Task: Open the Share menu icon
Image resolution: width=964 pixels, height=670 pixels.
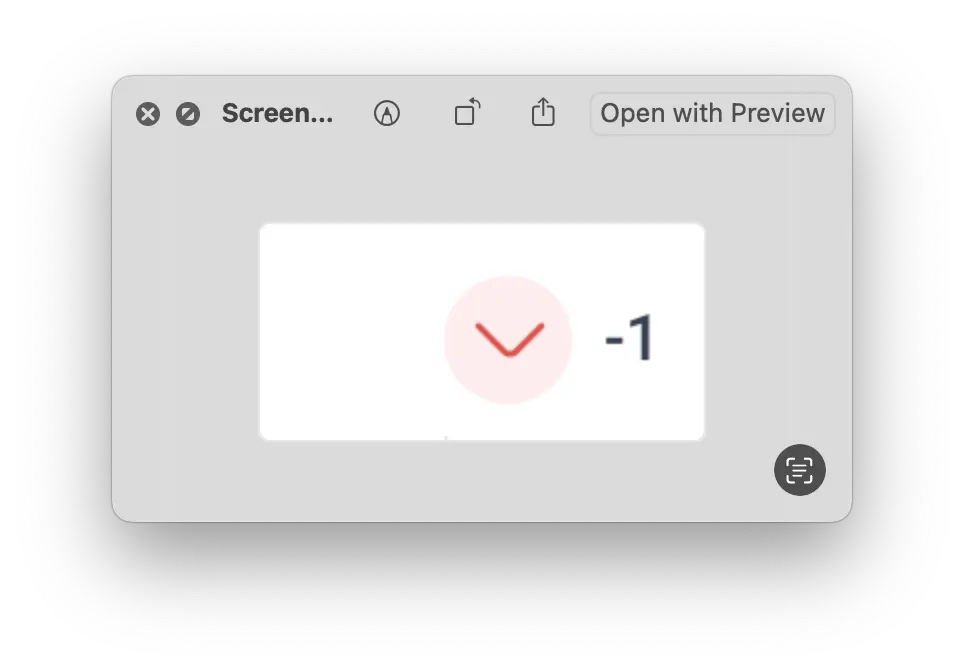Action: tap(543, 112)
